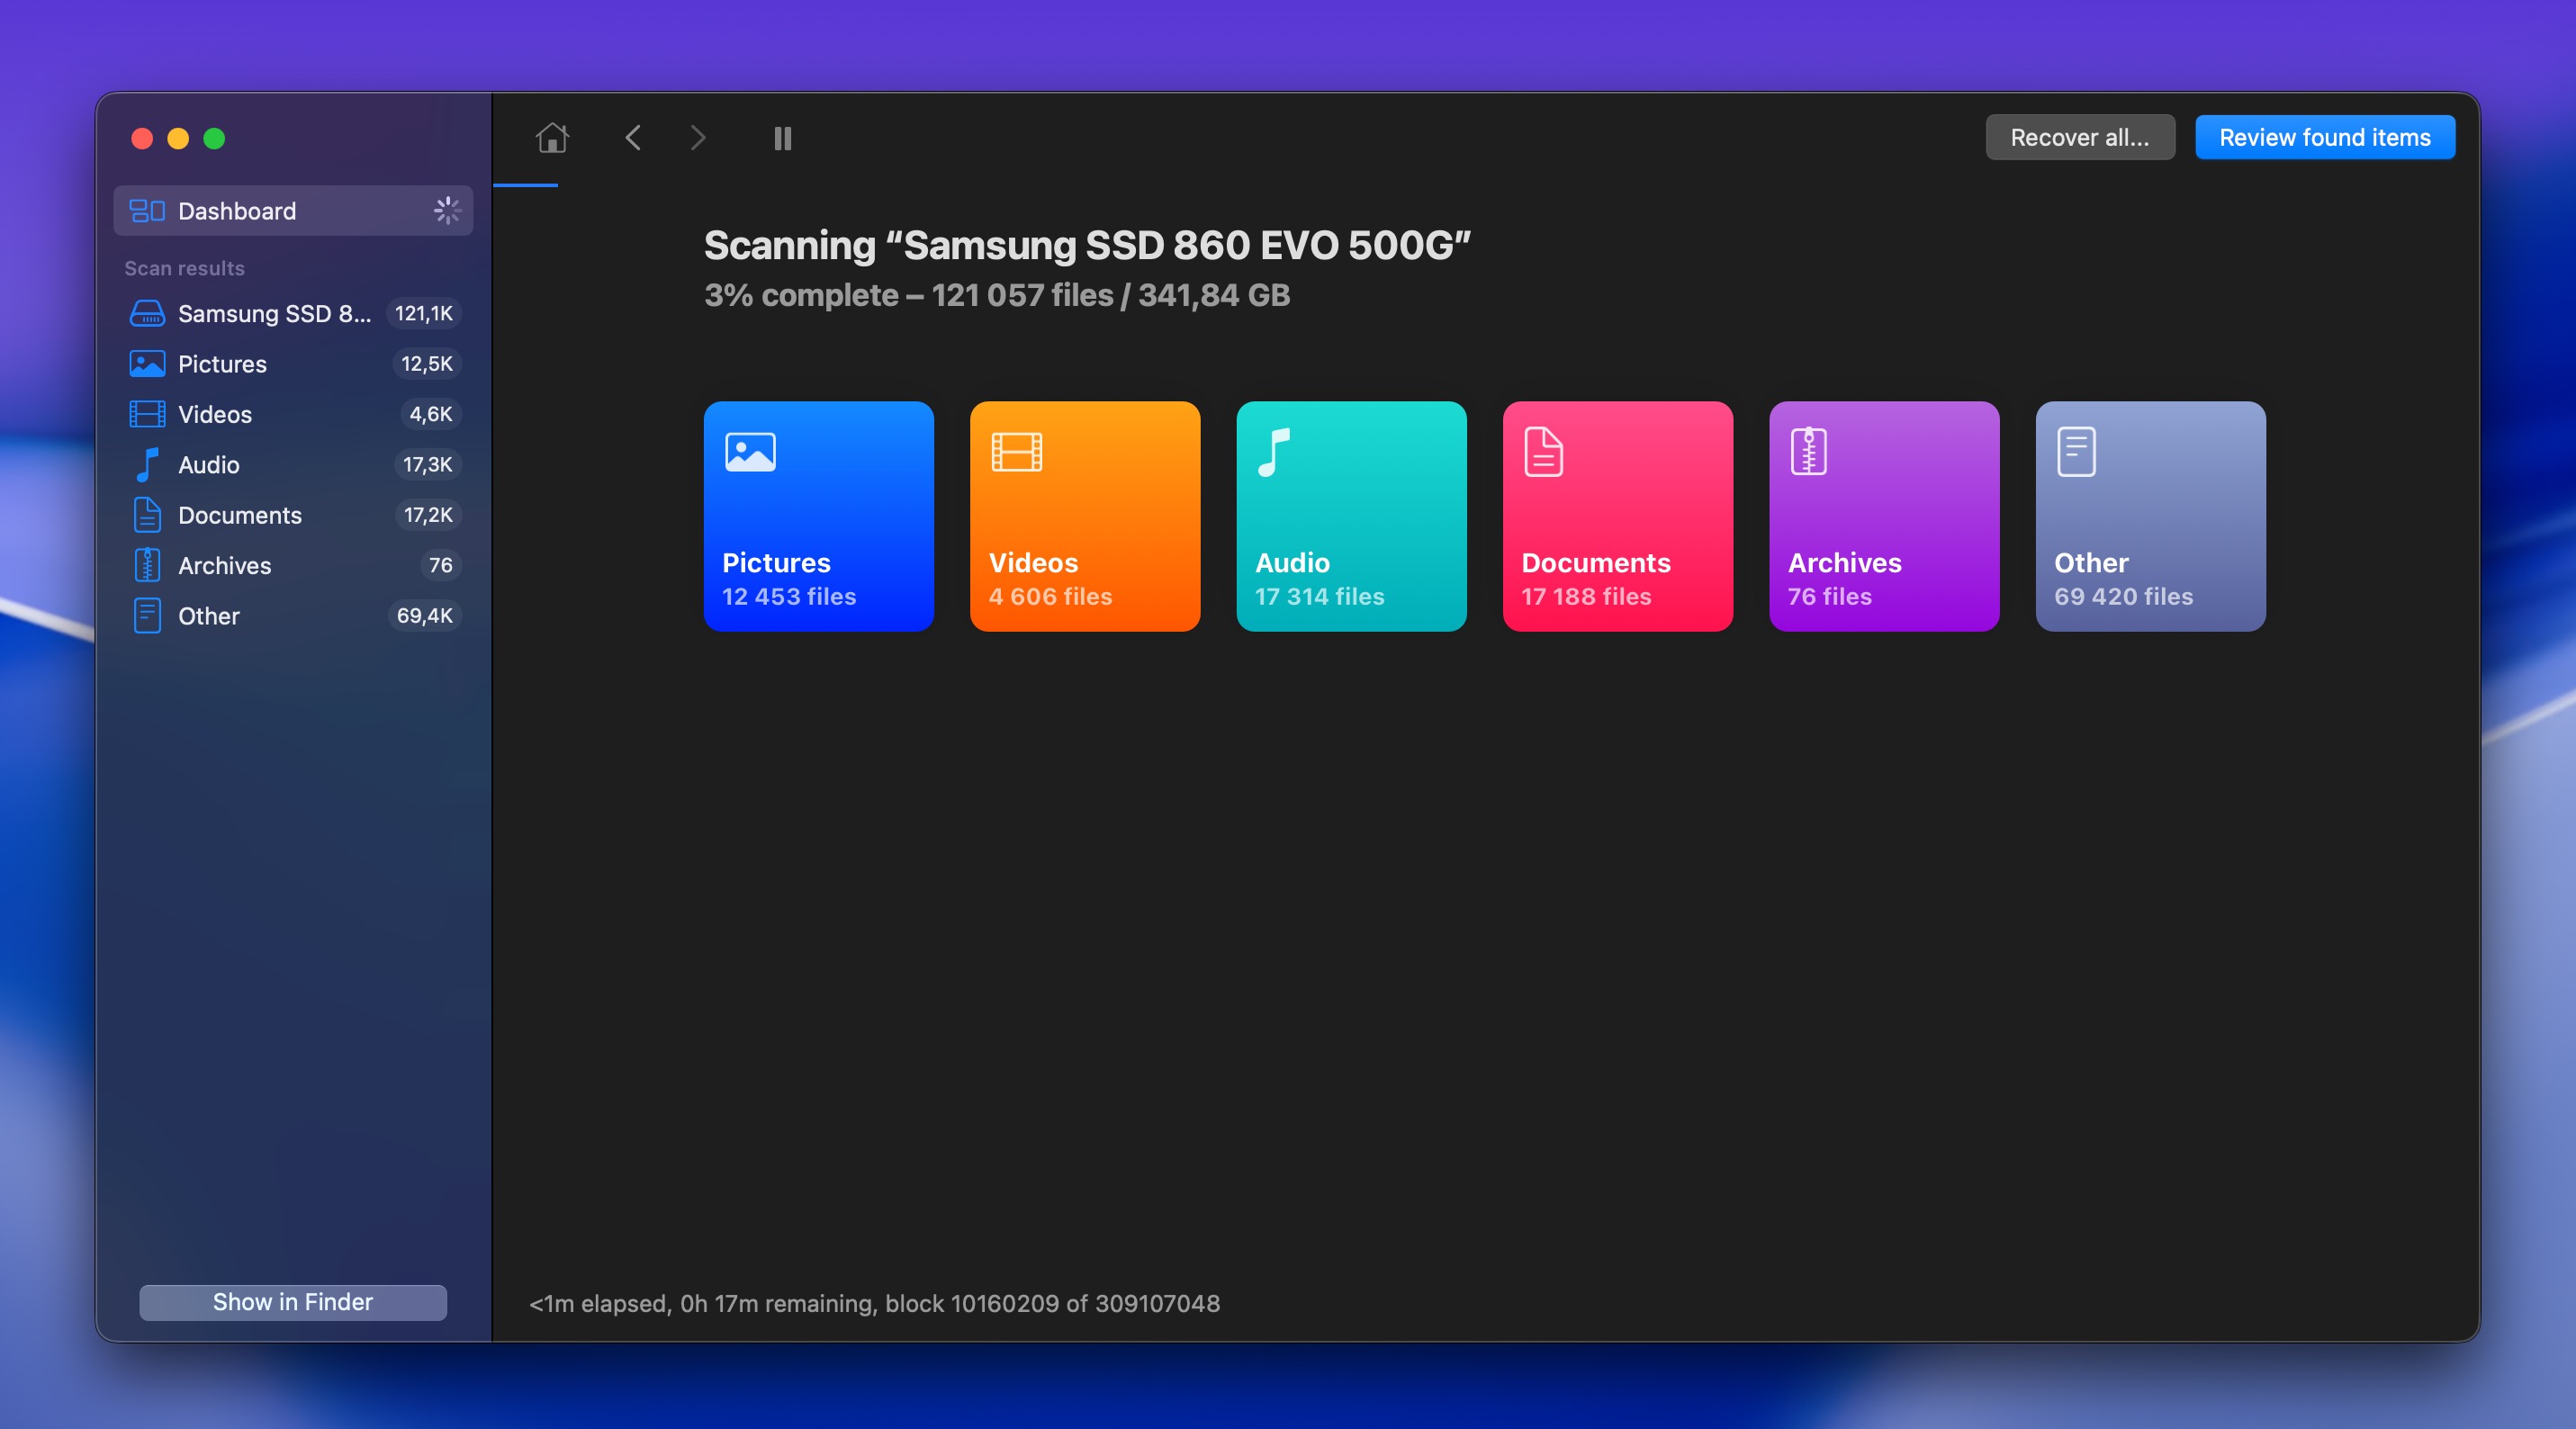
Task: Click Review found items button
Action: [x=2324, y=138]
